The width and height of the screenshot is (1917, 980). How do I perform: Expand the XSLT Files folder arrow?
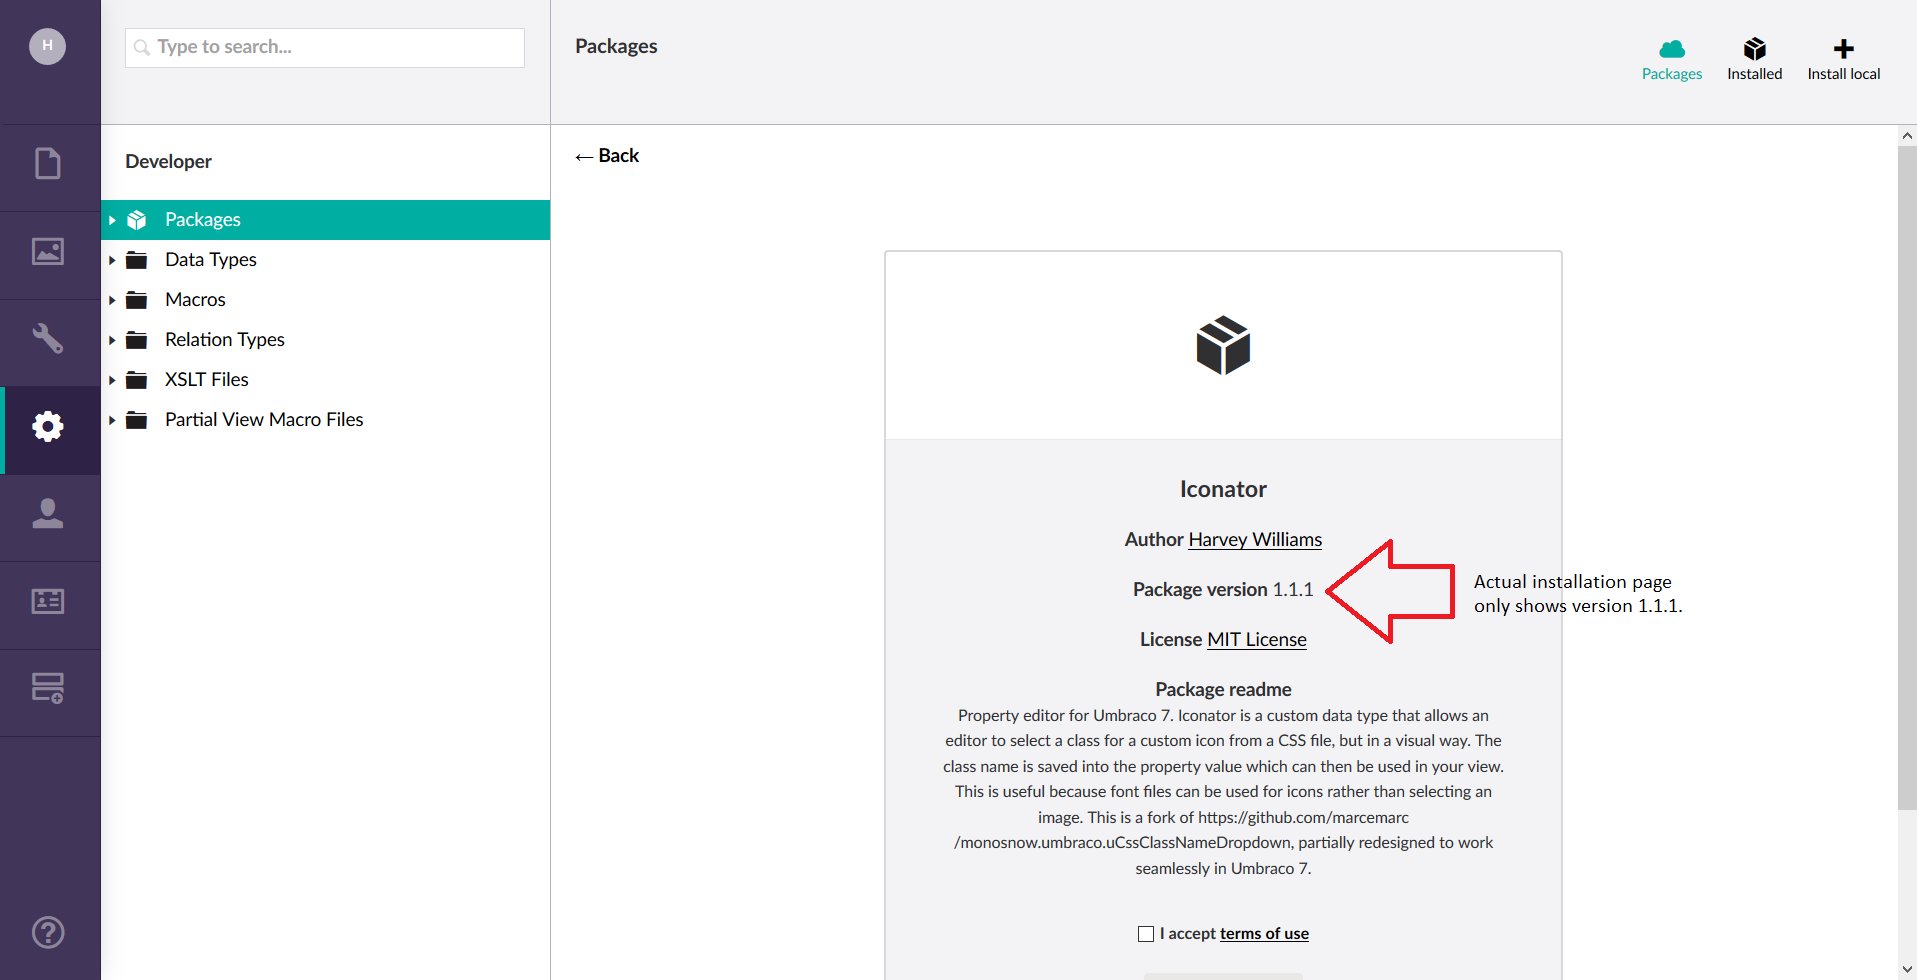pos(112,380)
